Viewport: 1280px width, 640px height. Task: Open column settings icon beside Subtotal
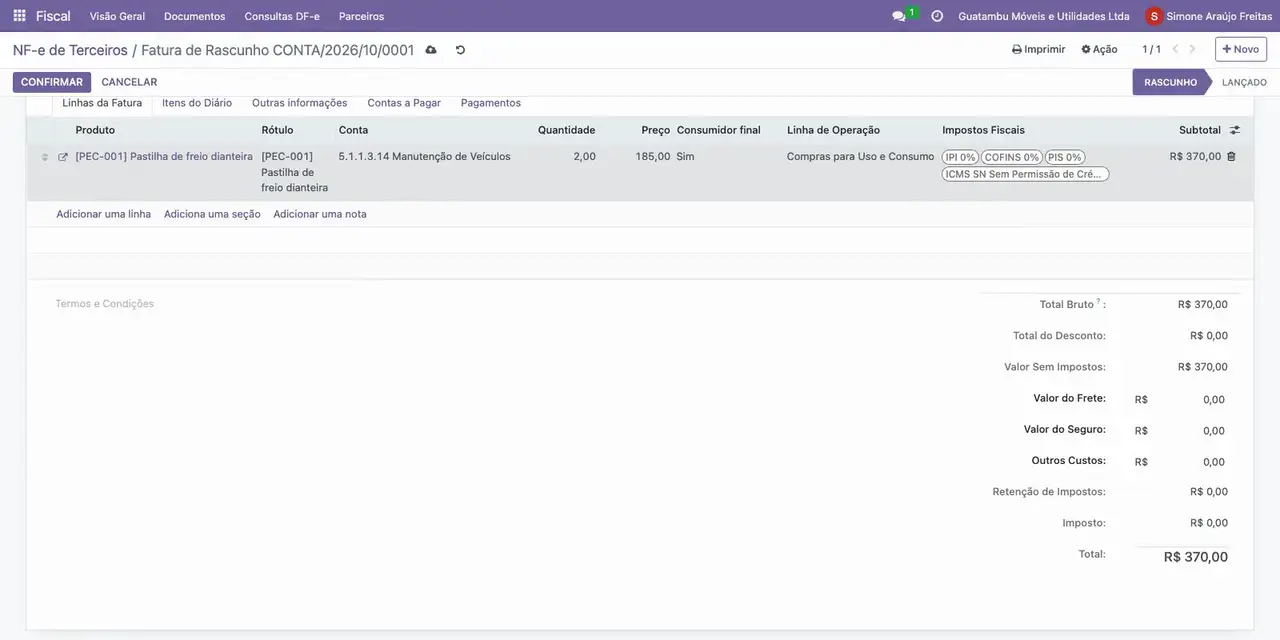1235,130
